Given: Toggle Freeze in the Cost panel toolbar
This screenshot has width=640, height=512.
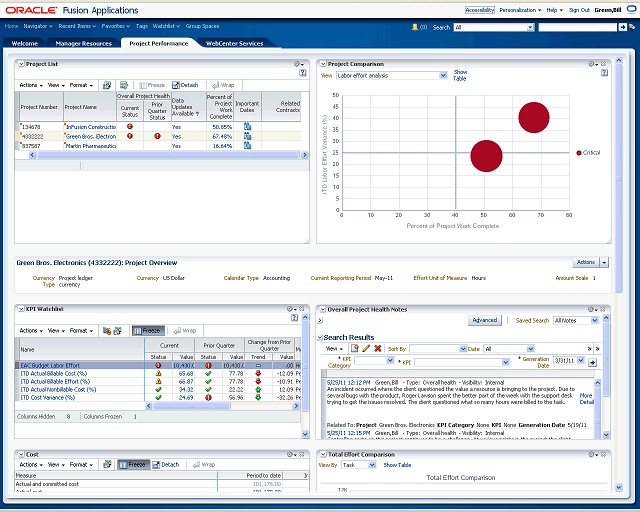Looking at the screenshot, I should click(x=133, y=464).
